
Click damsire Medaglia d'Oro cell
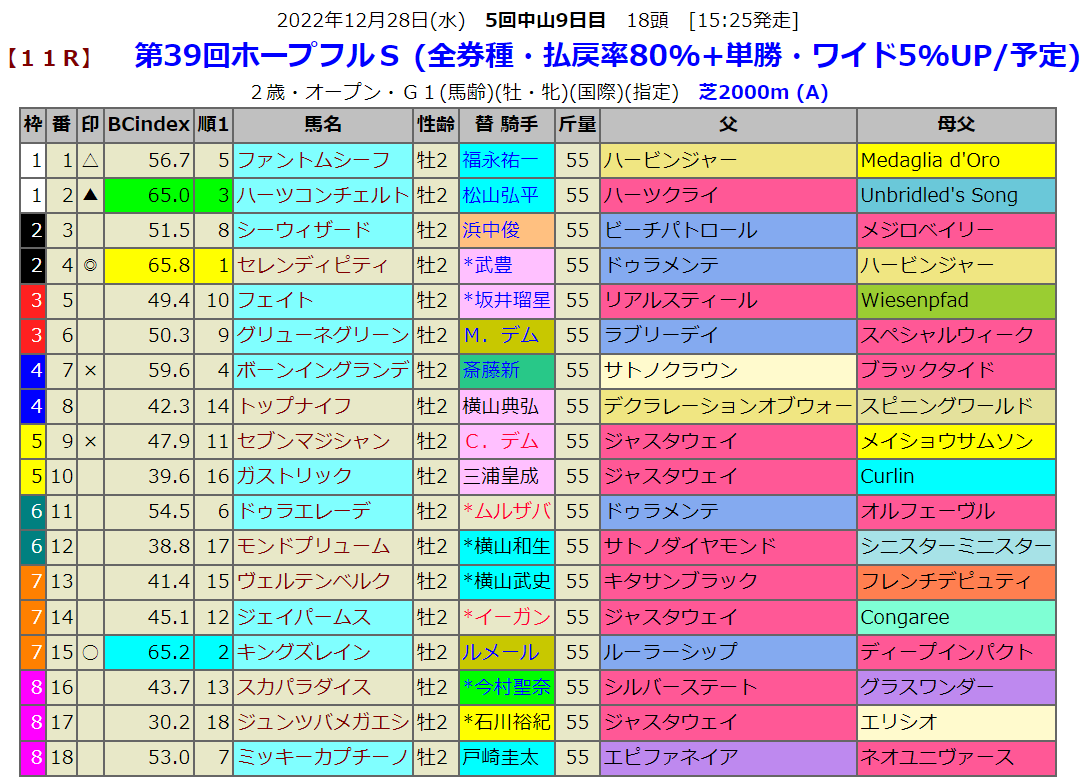pos(955,160)
